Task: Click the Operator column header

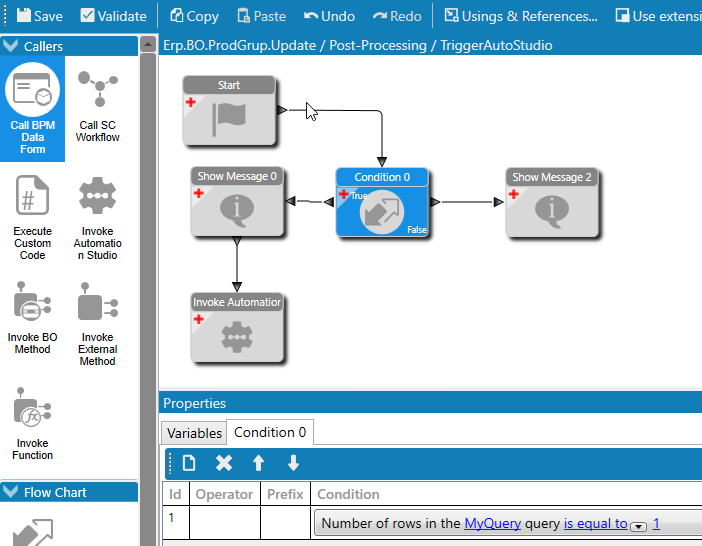Action: (225, 494)
